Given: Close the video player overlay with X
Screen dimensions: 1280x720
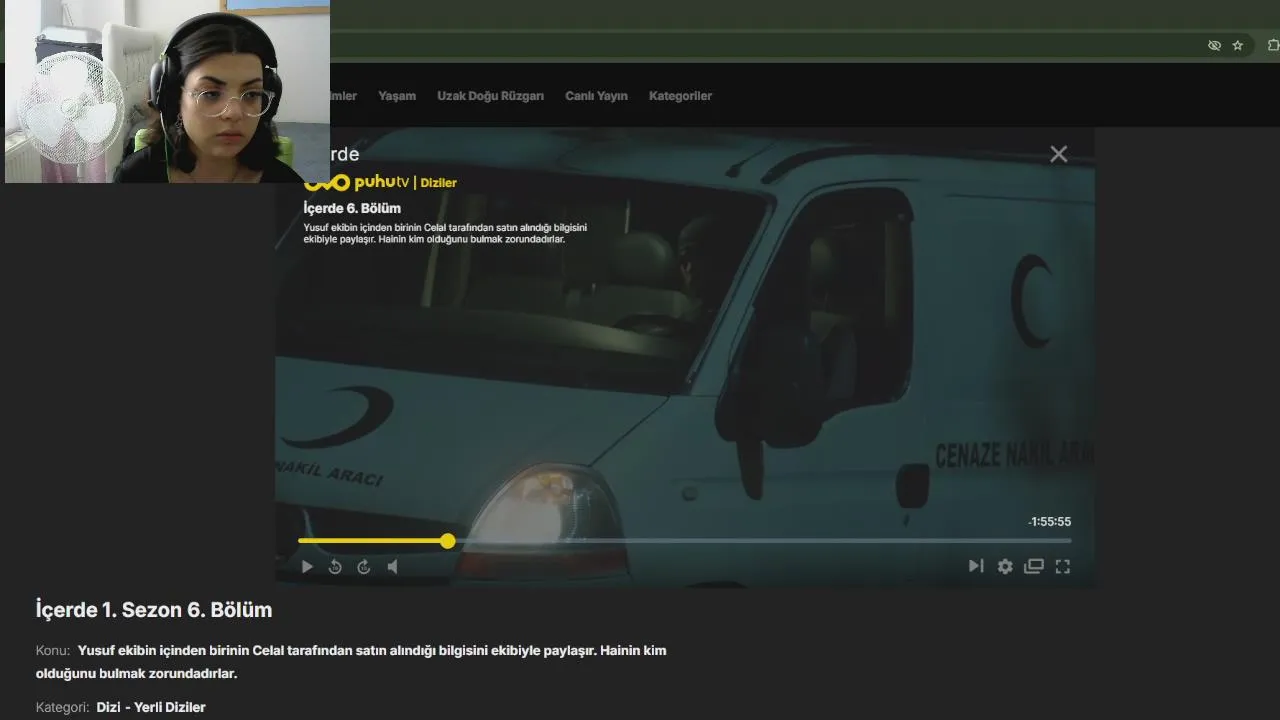Looking at the screenshot, I should (1059, 154).
